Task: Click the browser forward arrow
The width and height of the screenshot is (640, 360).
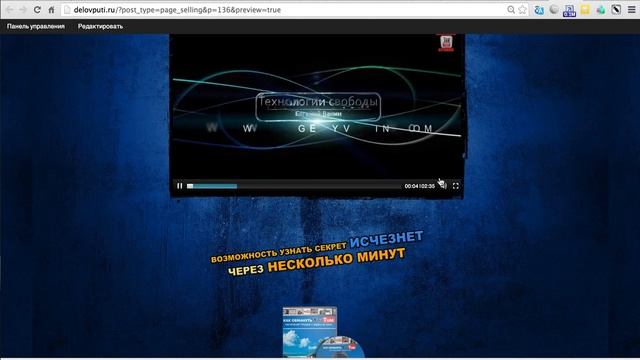Action: (23, 9)
